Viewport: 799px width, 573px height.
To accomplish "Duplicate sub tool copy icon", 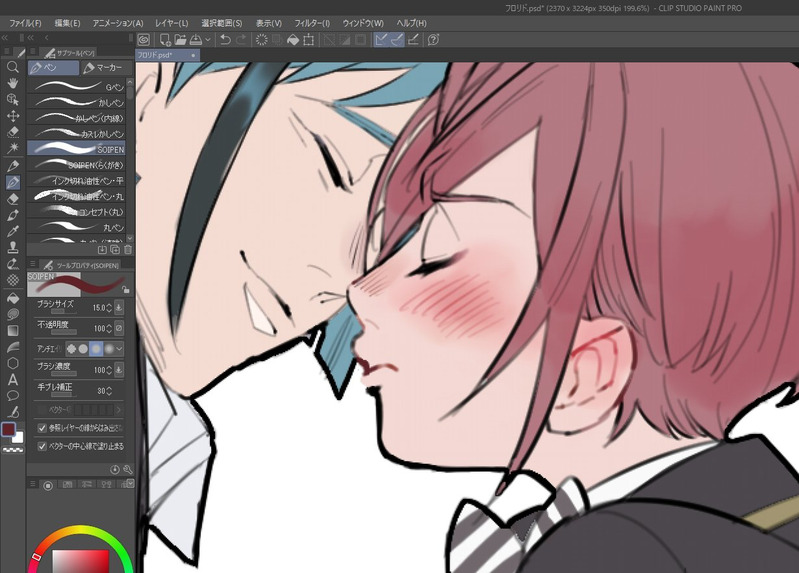I will (x=115, y=249).
